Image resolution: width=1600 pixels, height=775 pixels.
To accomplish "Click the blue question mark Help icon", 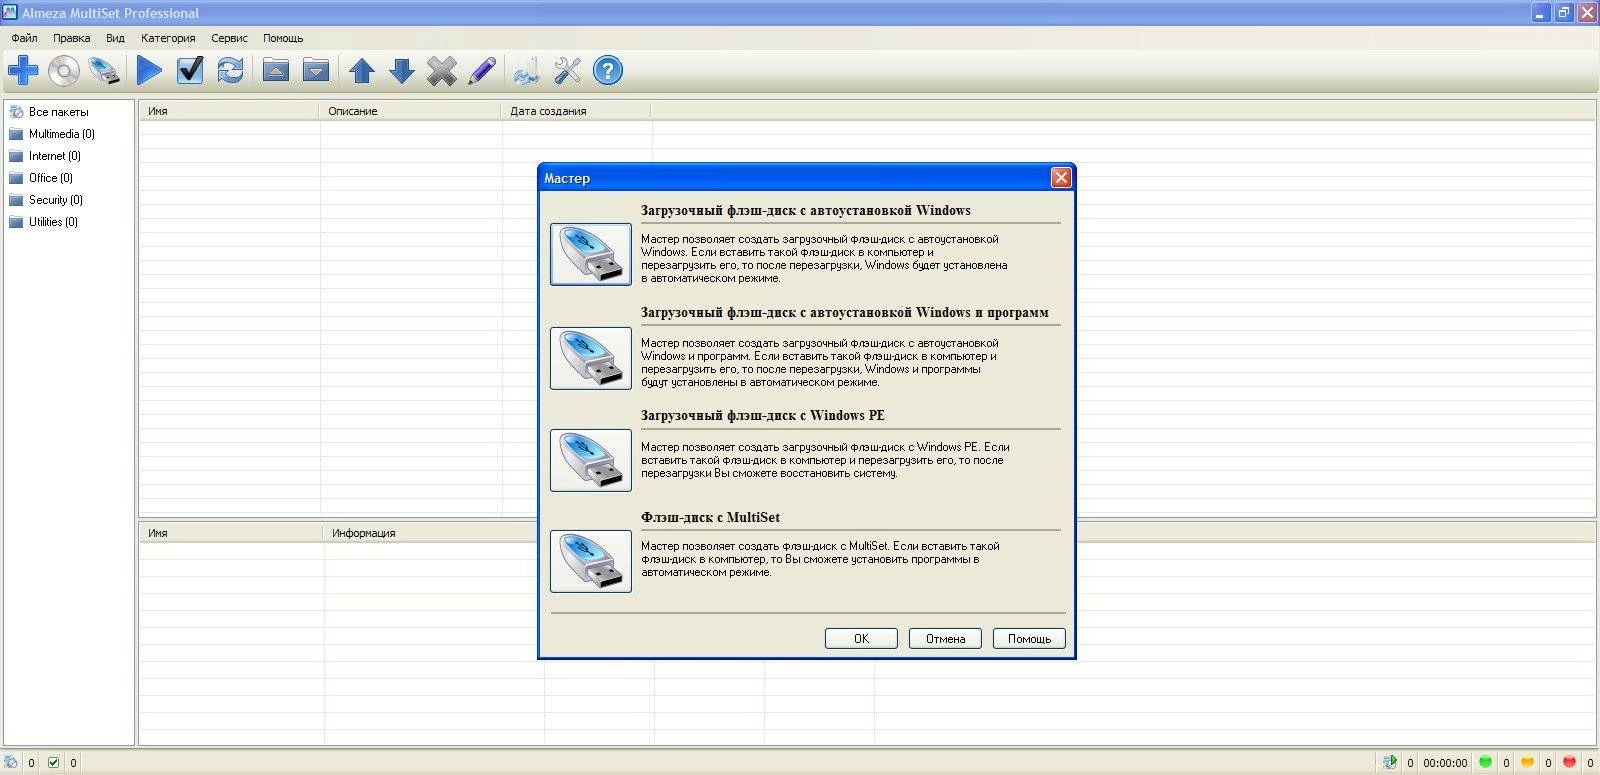I will pos(608,71).
